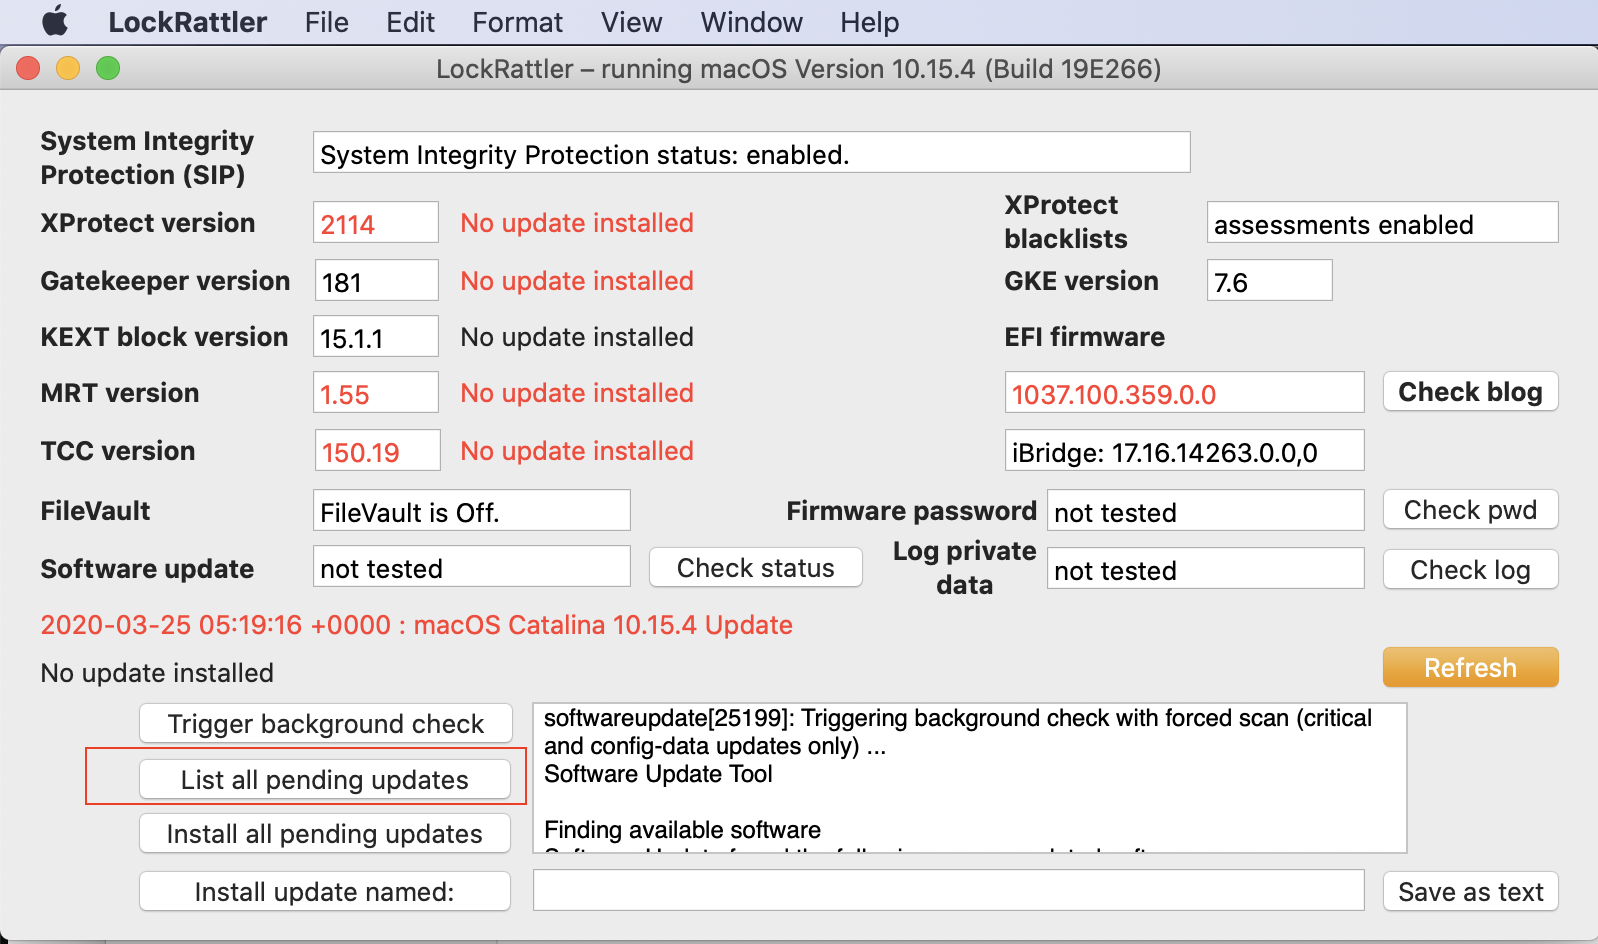Click Trigger background check button
Screen dimensions: 1598x944
325,723
